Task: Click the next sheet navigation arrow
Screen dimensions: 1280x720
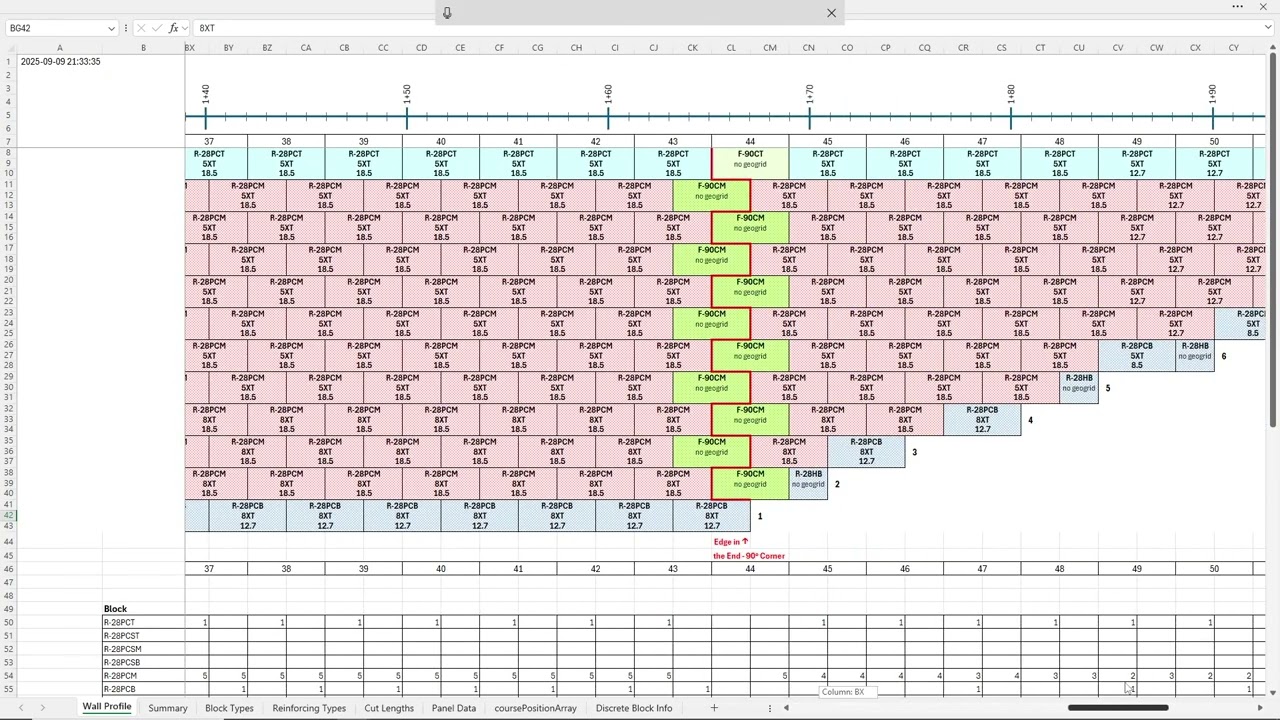Action: [42, 708]
